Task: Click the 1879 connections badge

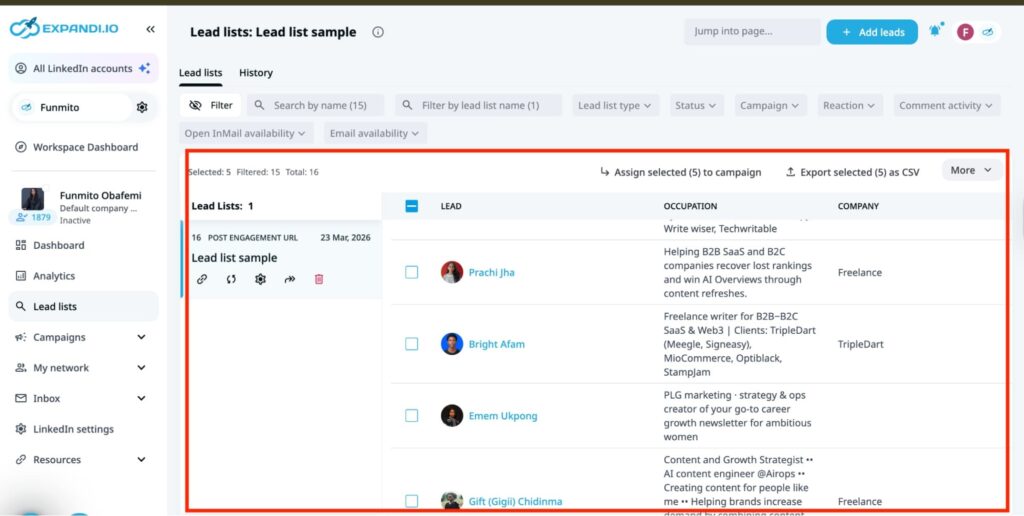Action: click(32, 218)
